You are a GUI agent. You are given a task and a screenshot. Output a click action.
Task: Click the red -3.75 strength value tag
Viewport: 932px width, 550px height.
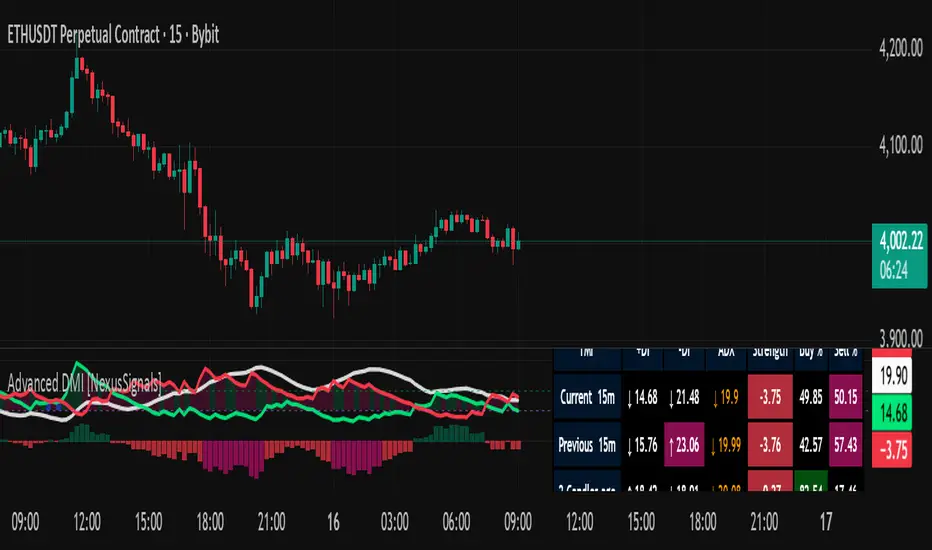(x=892, y=450)
